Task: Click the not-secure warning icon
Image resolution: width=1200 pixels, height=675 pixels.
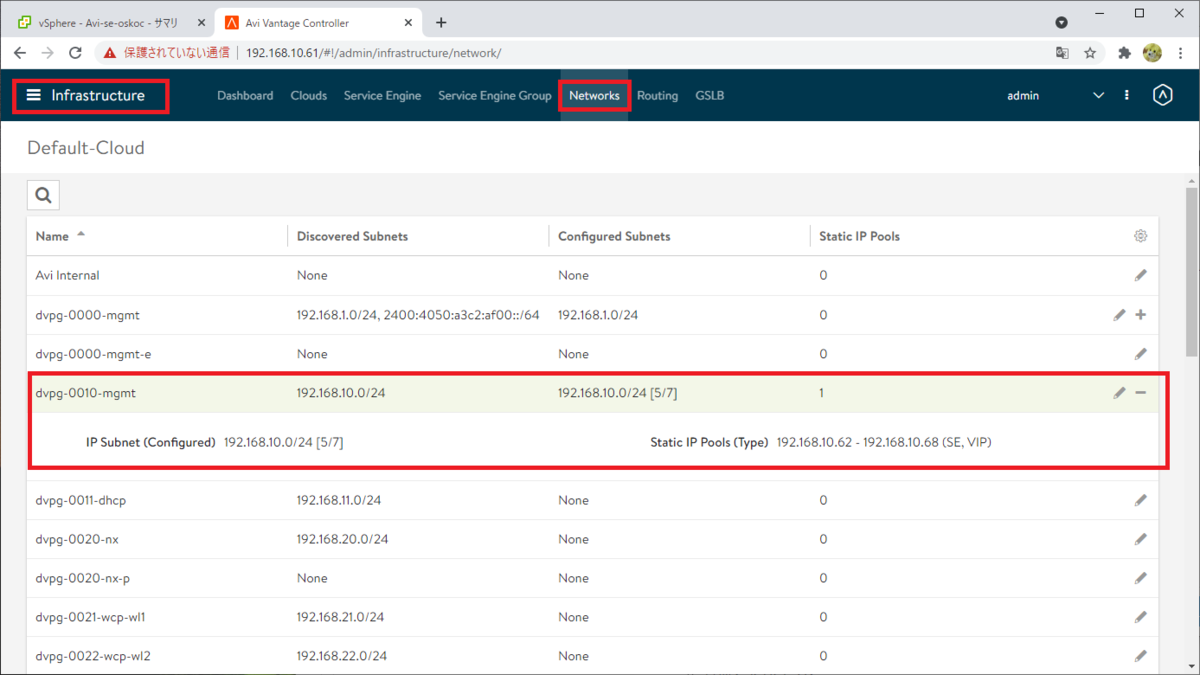Action: pos(110,53)
